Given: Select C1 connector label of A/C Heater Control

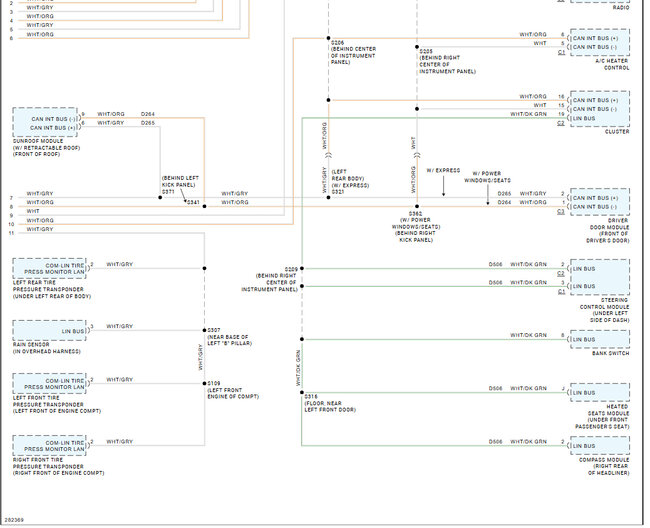Looking at the screenshot, I should point(561,53).
